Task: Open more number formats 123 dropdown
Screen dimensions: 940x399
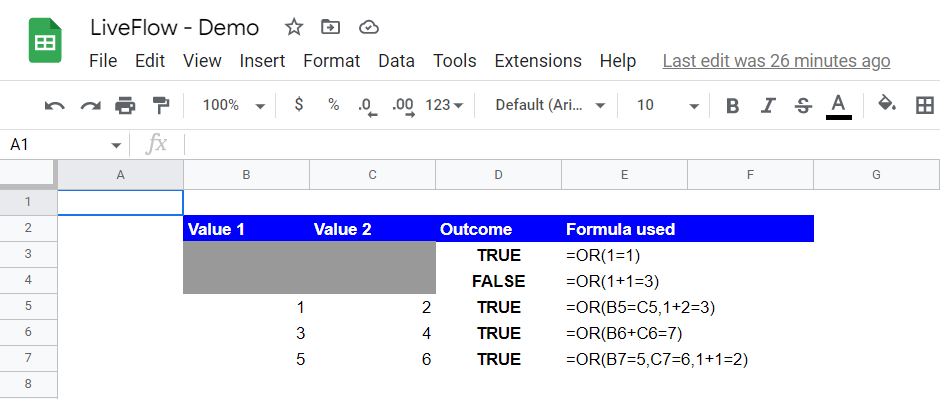Action: click(x=444, y=105)
